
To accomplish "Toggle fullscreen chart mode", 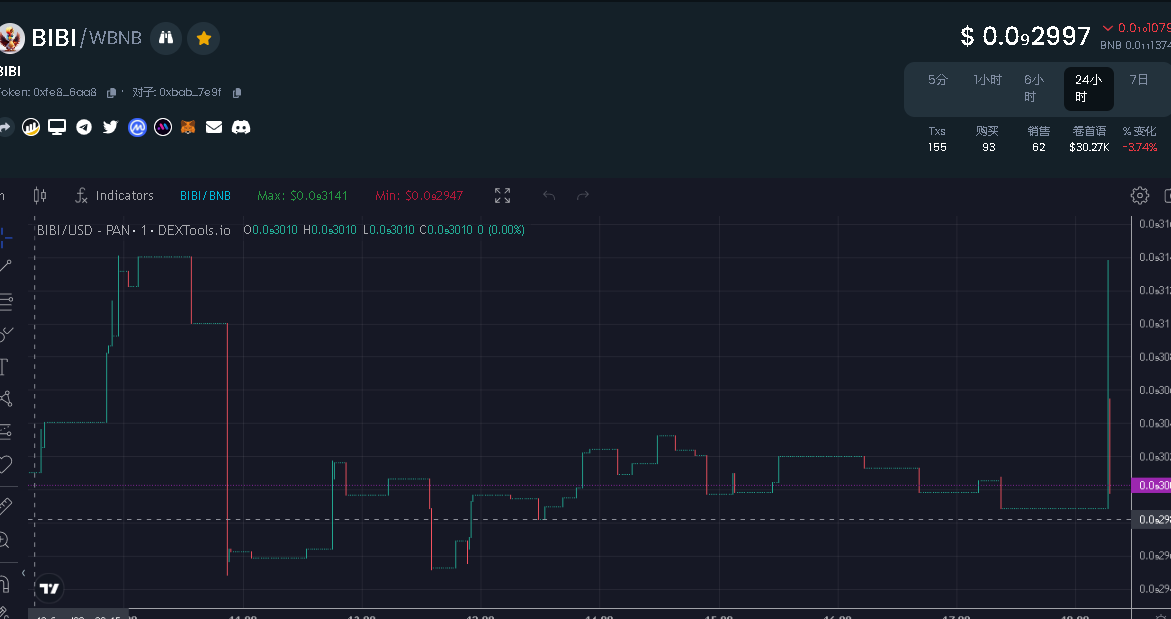I will tap(503, 196).
